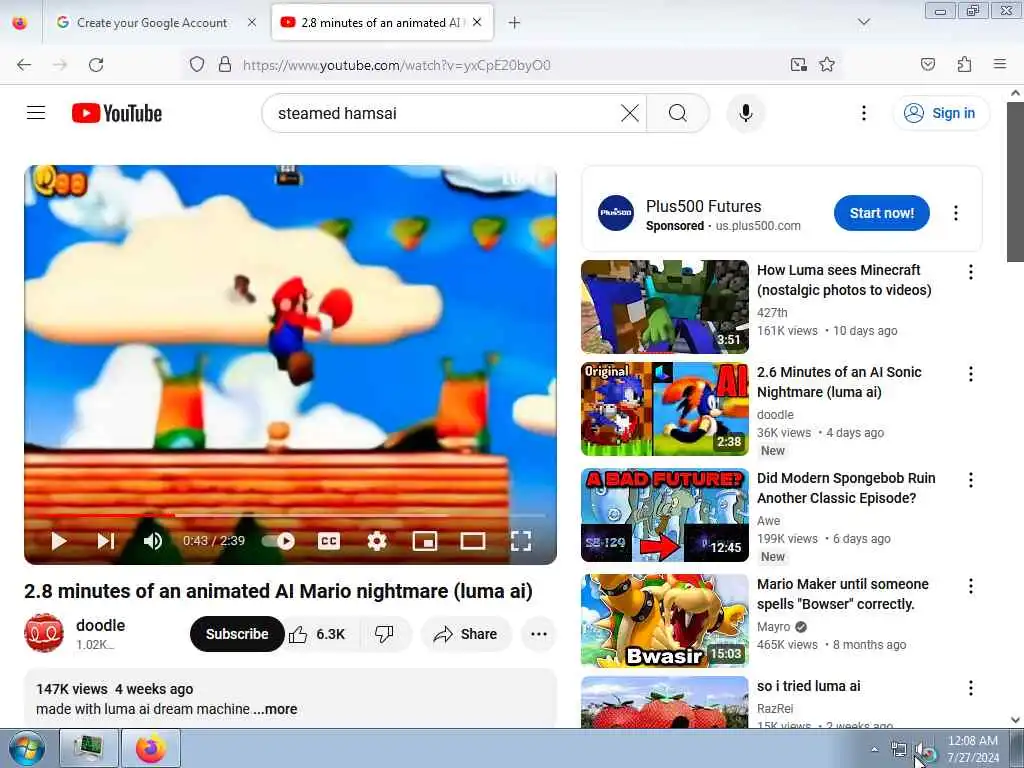The image size is (1024, 768).
Task: Skip to next video
Action: click(106, 541)
